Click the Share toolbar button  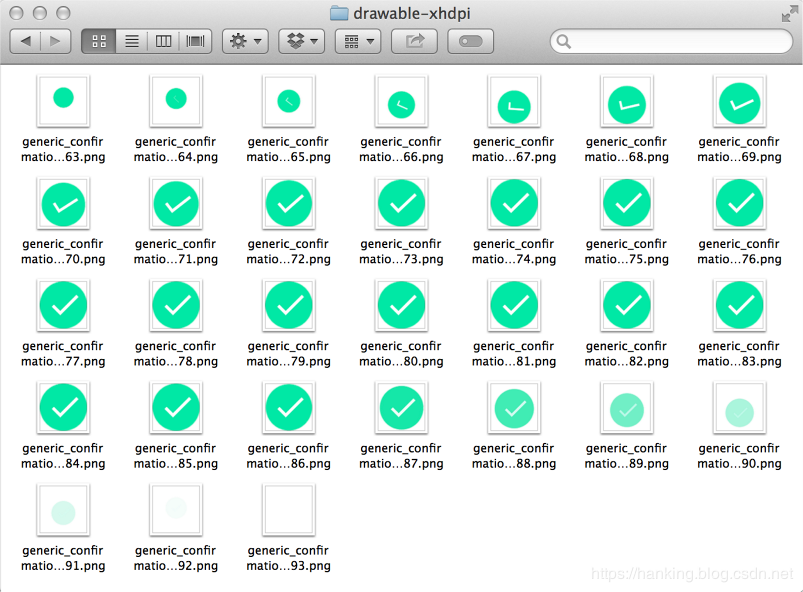(414, 41)
